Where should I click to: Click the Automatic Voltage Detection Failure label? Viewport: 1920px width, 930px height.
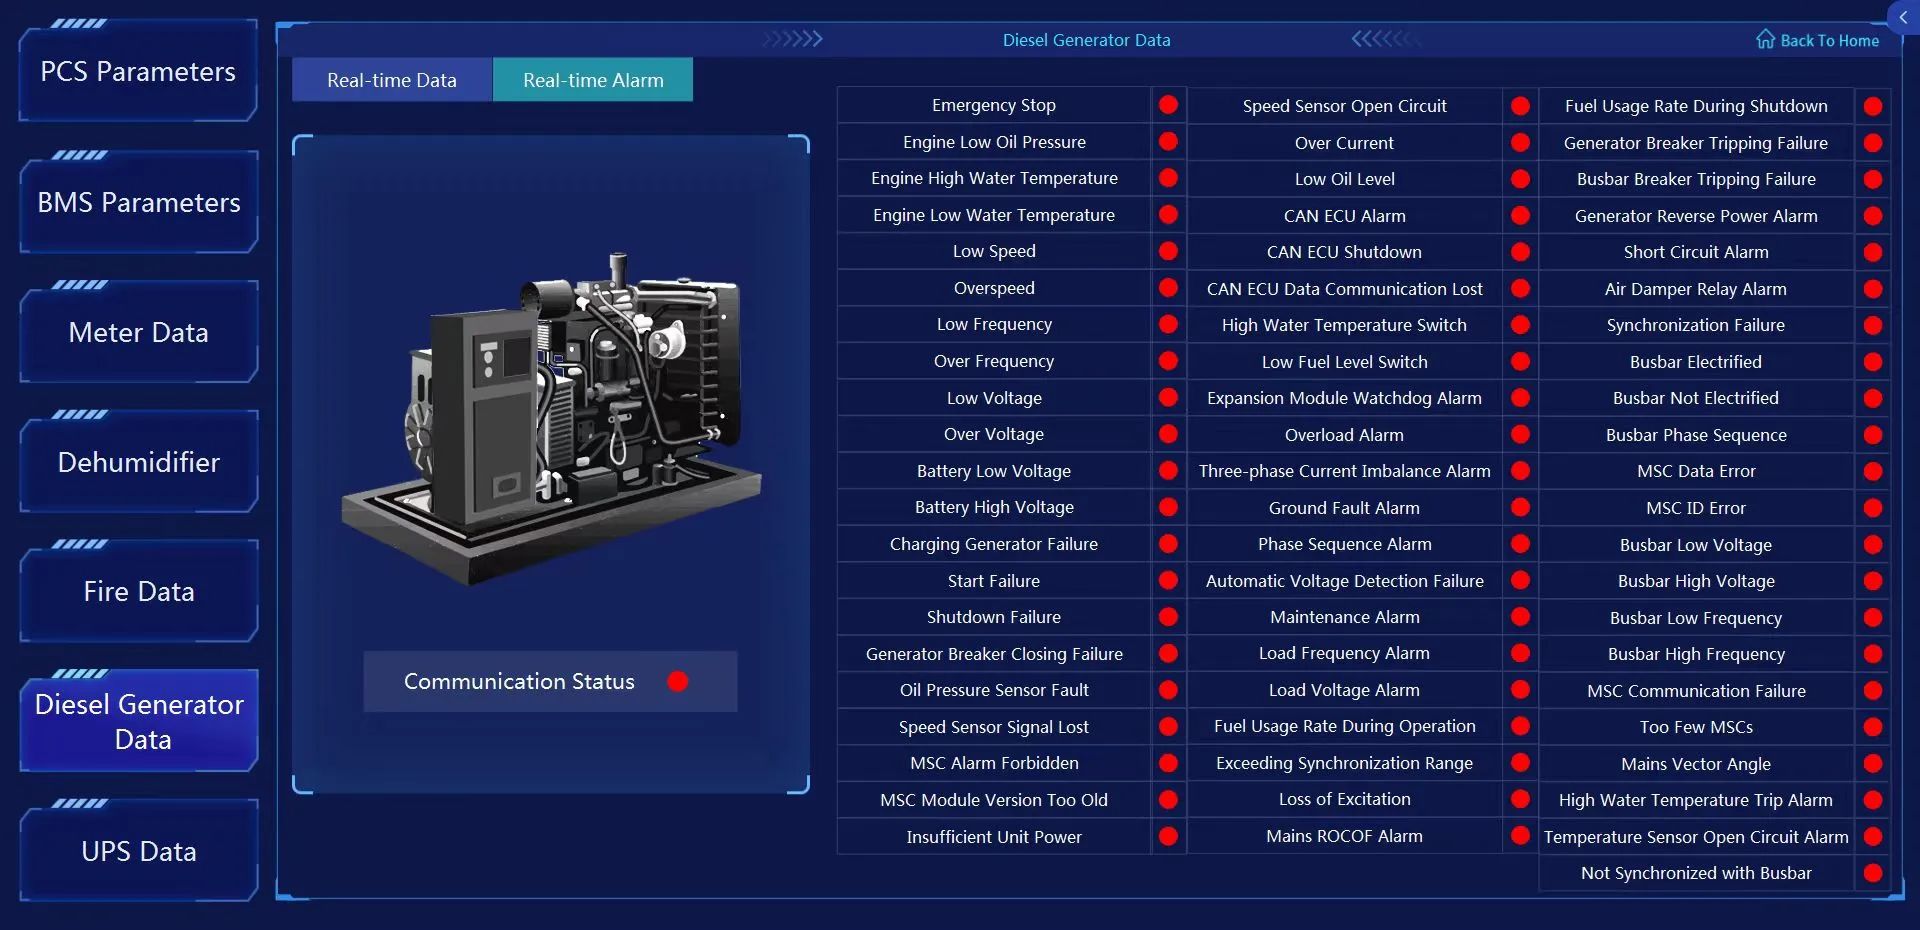[x=1344, y=581]
